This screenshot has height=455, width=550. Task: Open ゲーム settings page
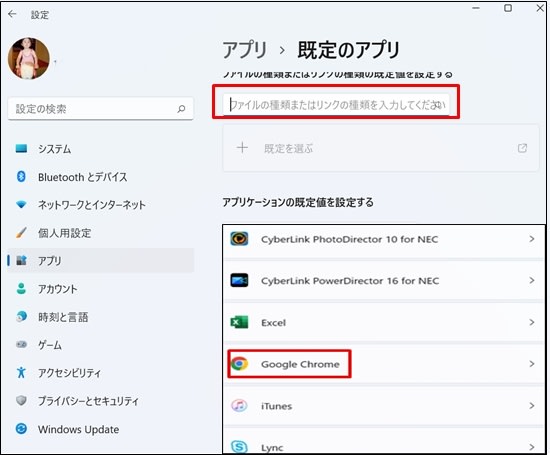tap(100, 345)
